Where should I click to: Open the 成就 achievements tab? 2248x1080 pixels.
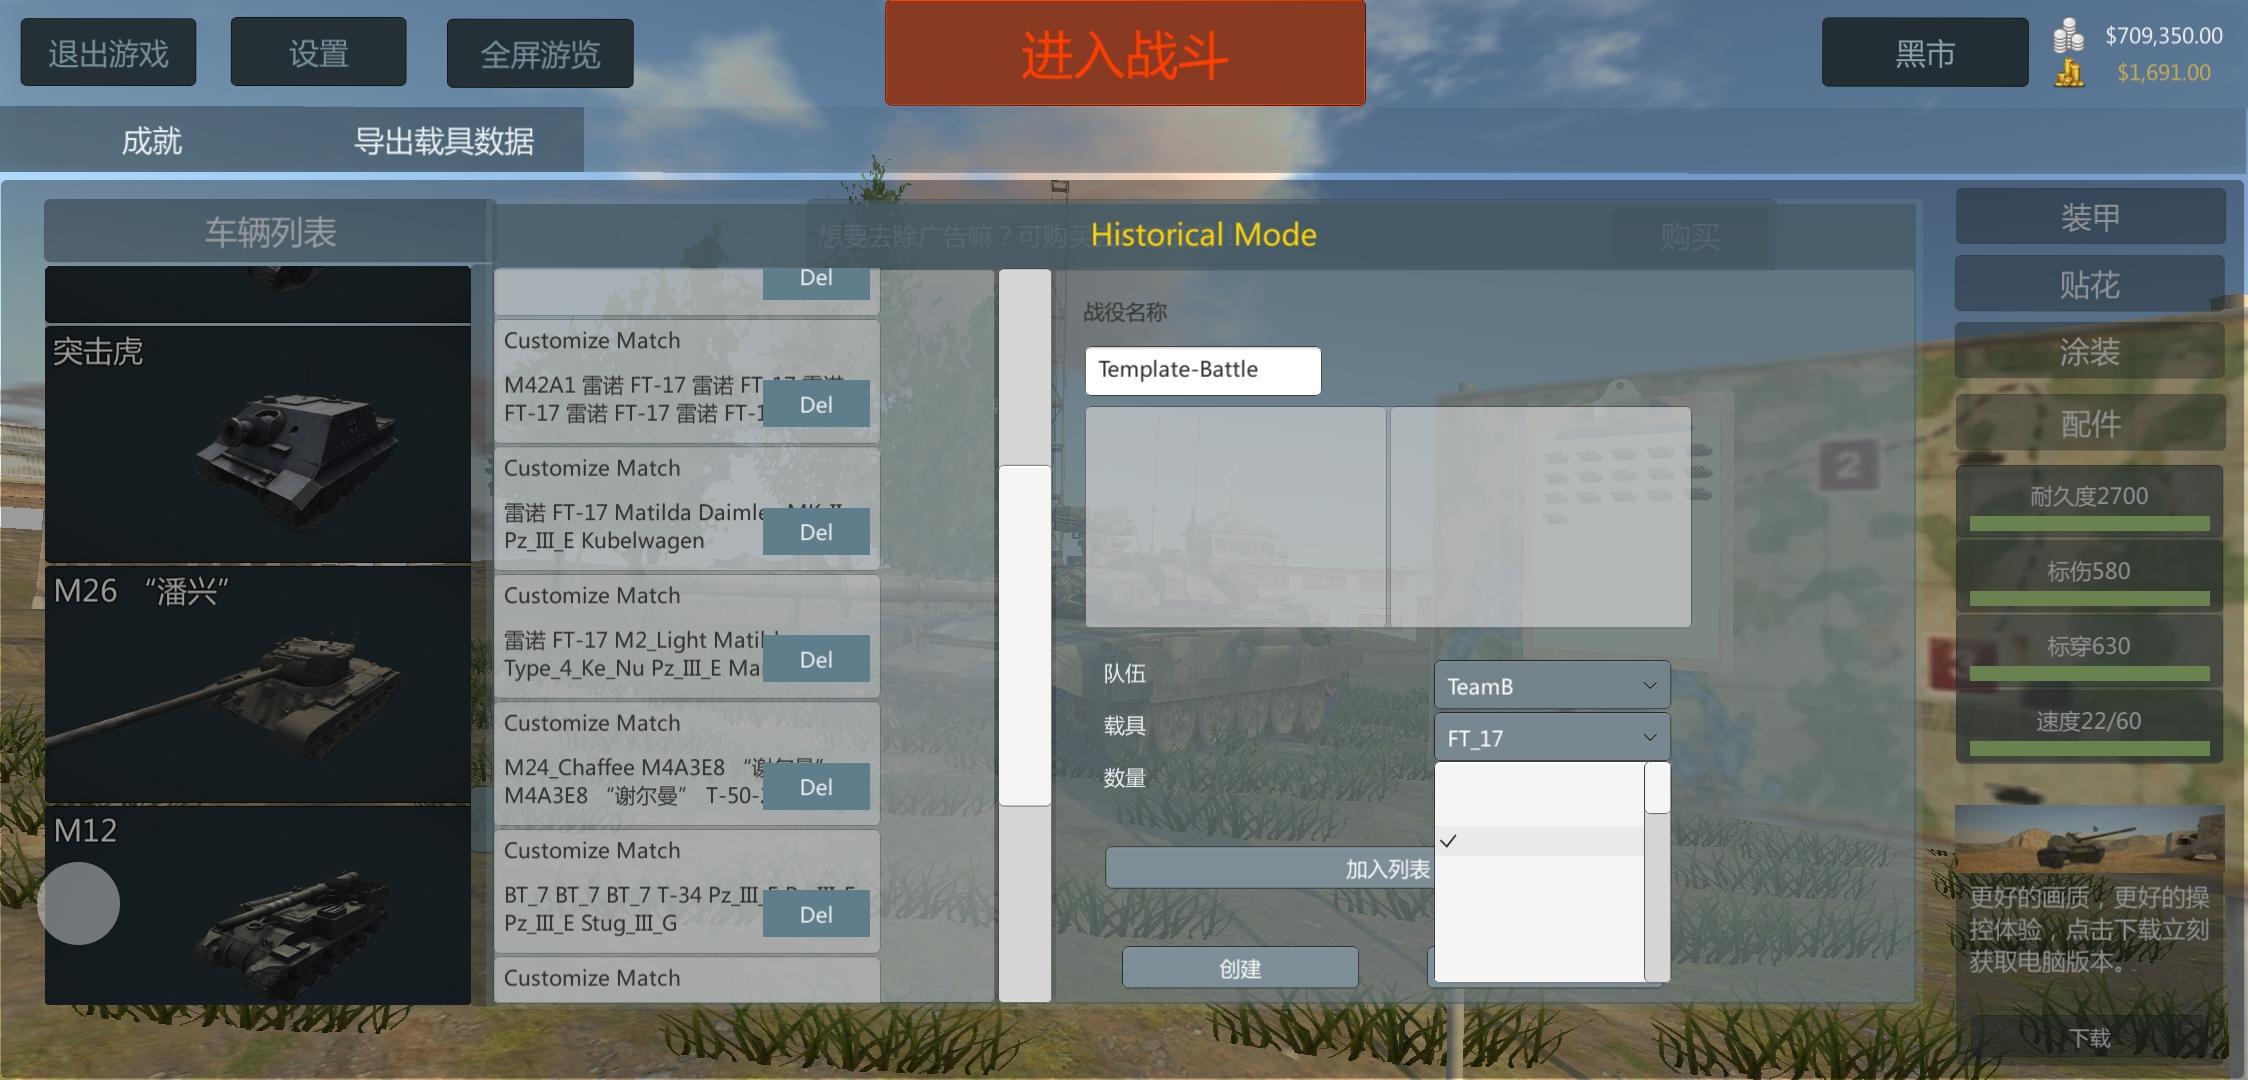tap(151, 141)
